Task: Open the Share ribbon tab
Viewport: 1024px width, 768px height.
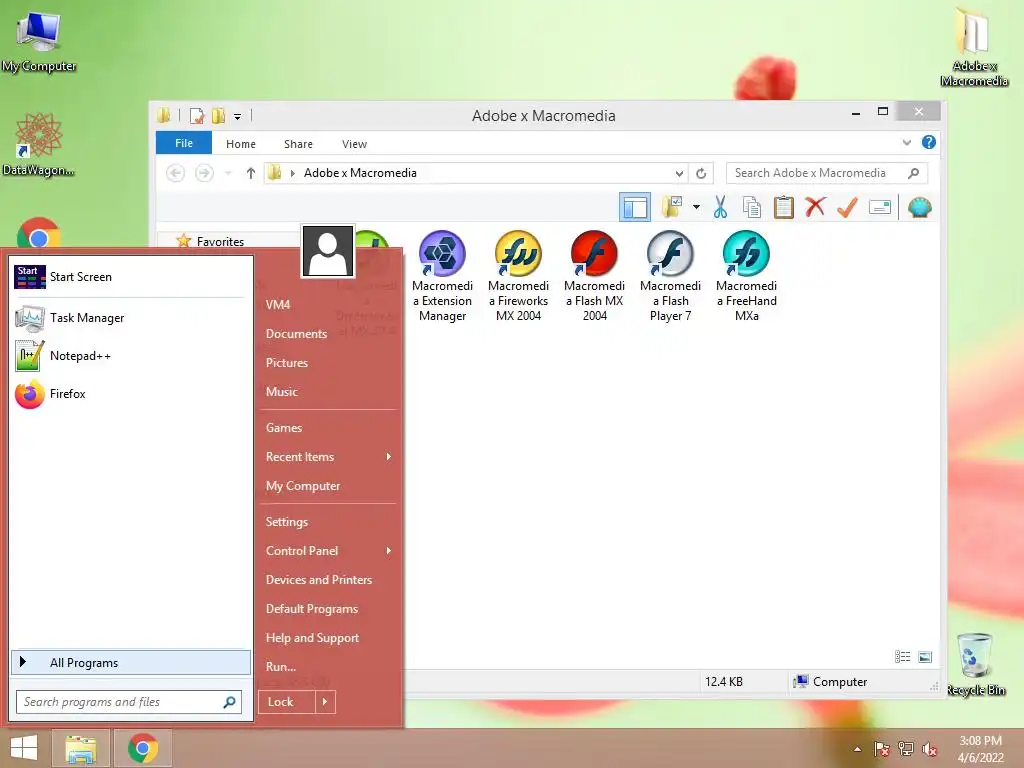Action: (298, 144)
